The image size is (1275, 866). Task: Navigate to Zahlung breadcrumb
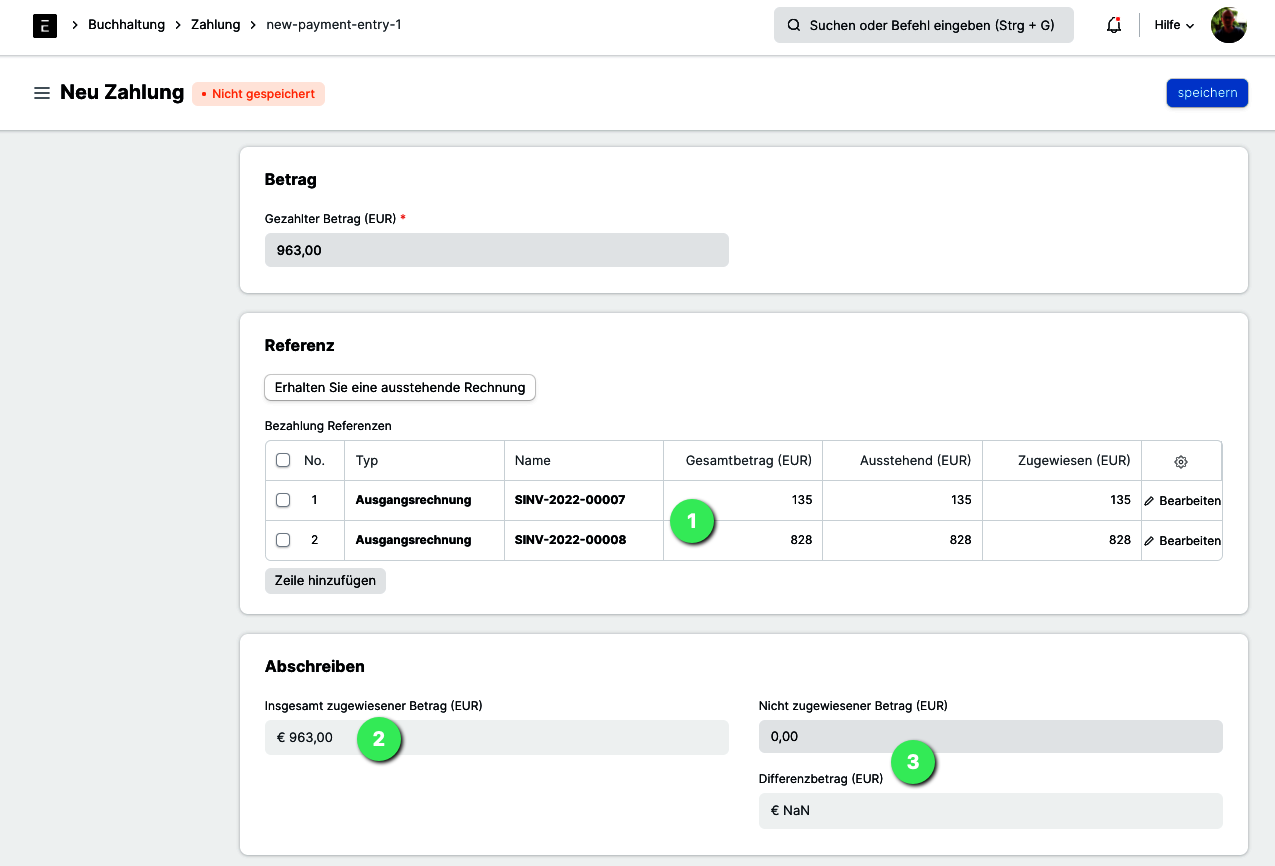215,24
